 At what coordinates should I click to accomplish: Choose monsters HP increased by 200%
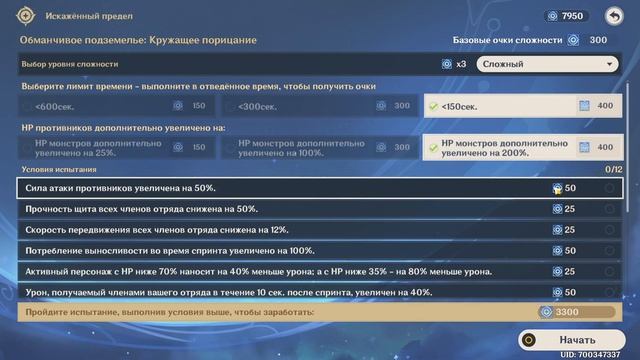coord(523,148)
